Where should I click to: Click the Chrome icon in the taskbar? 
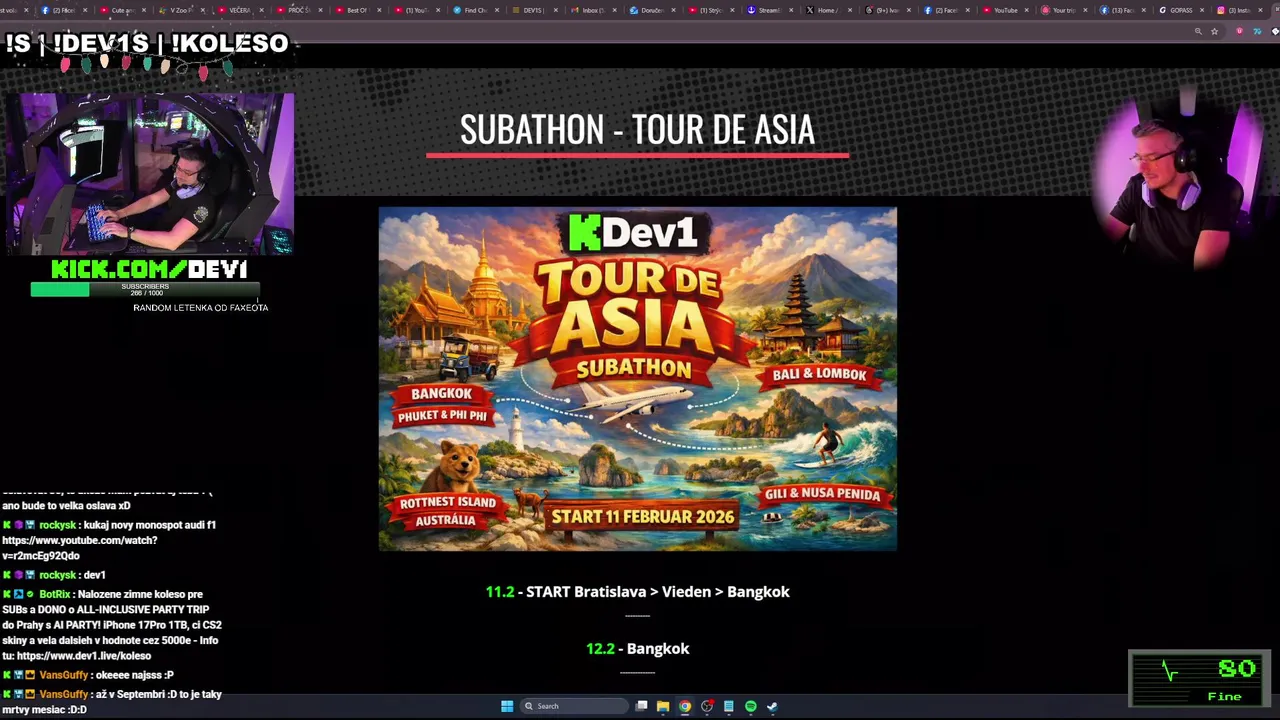click(x=685, y=706)
